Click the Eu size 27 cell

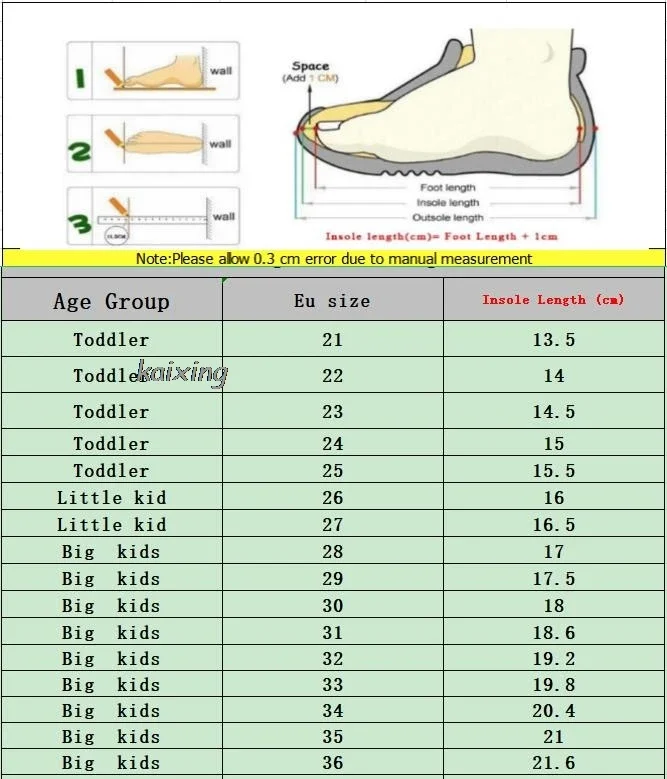tap(333, 523)
